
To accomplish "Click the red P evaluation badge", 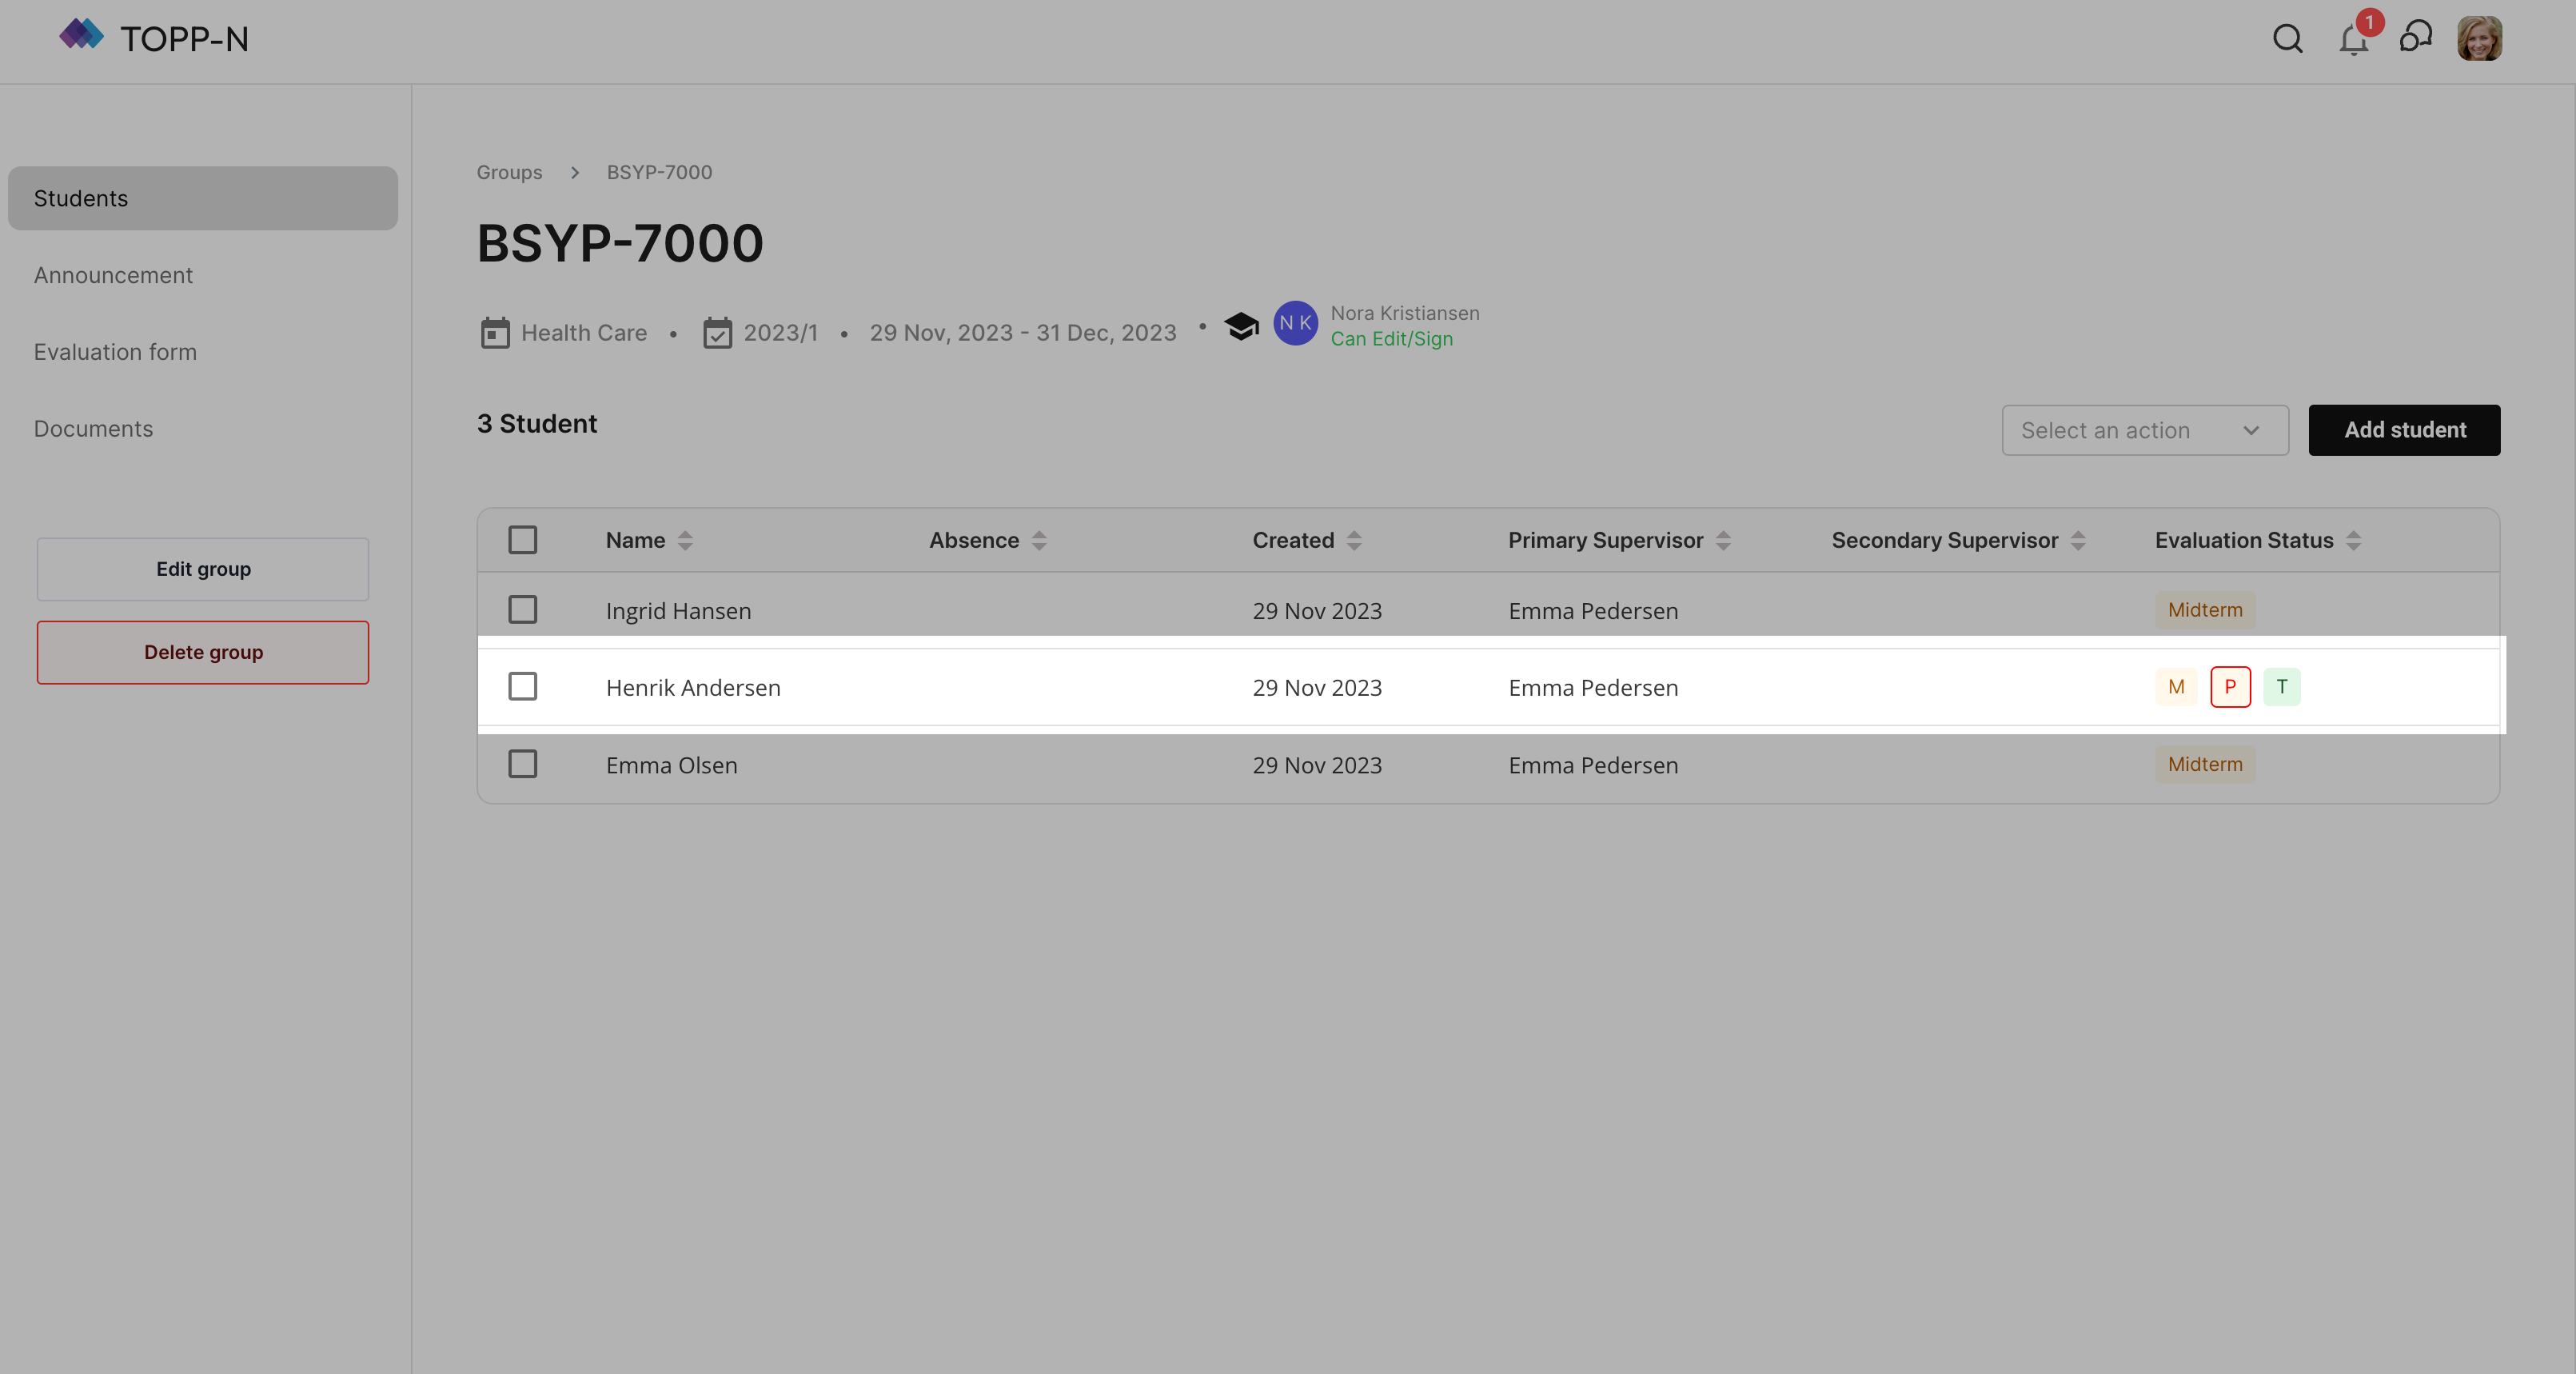I will point(2230,687).
